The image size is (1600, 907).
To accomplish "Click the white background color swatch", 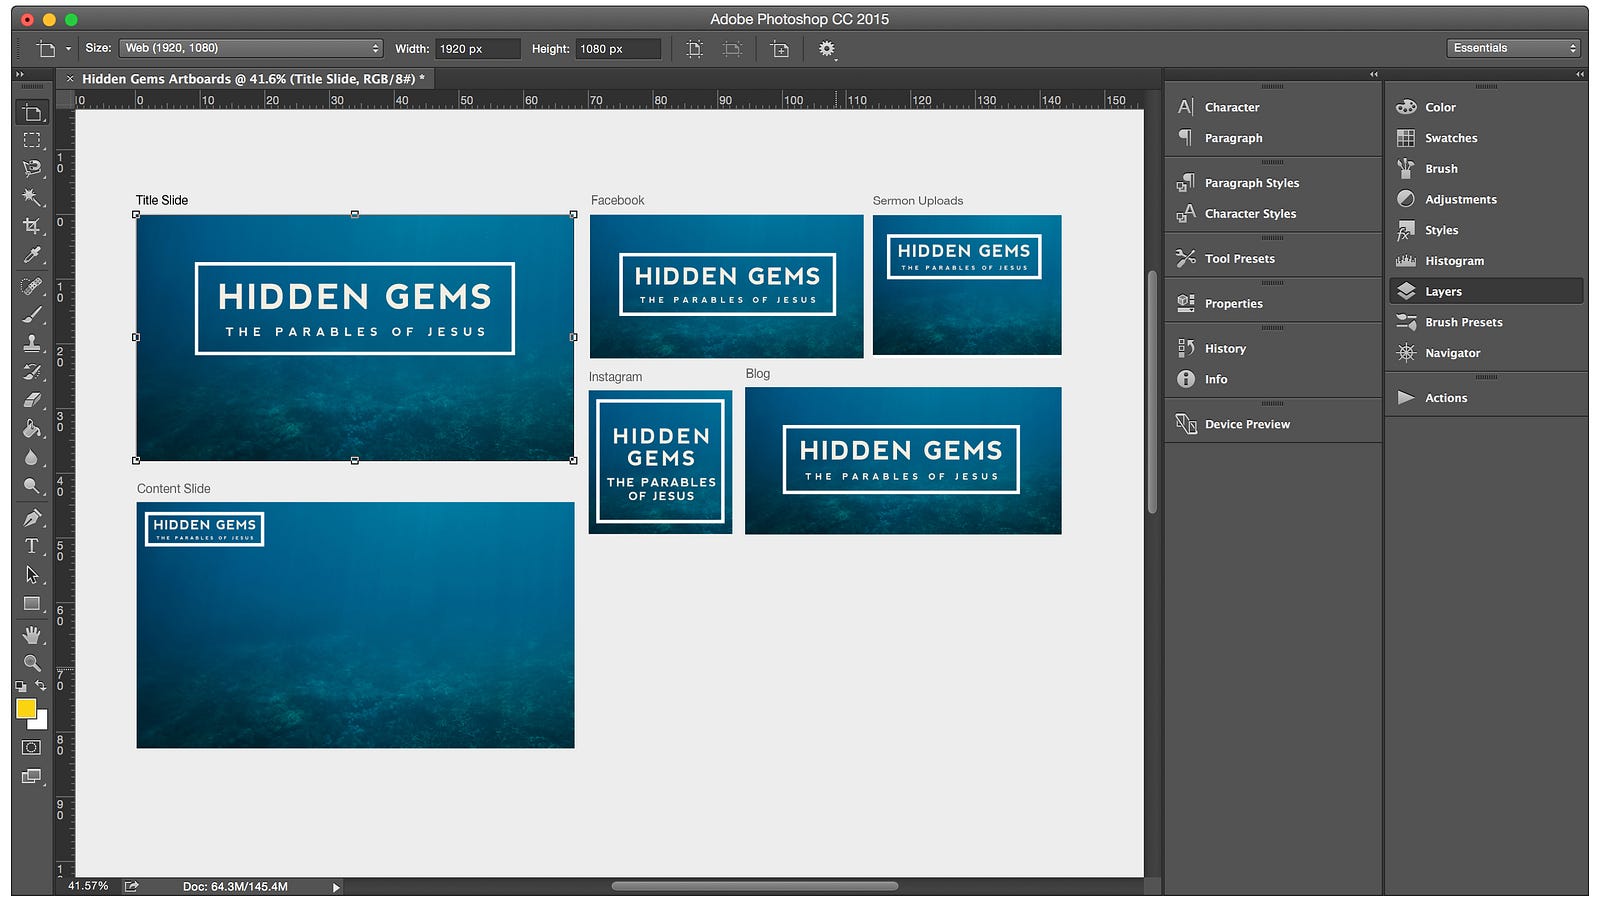I will (42, 723).
